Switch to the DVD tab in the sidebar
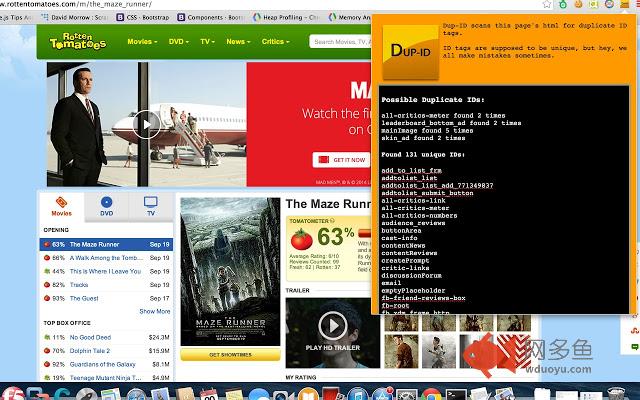 (107, 207)
